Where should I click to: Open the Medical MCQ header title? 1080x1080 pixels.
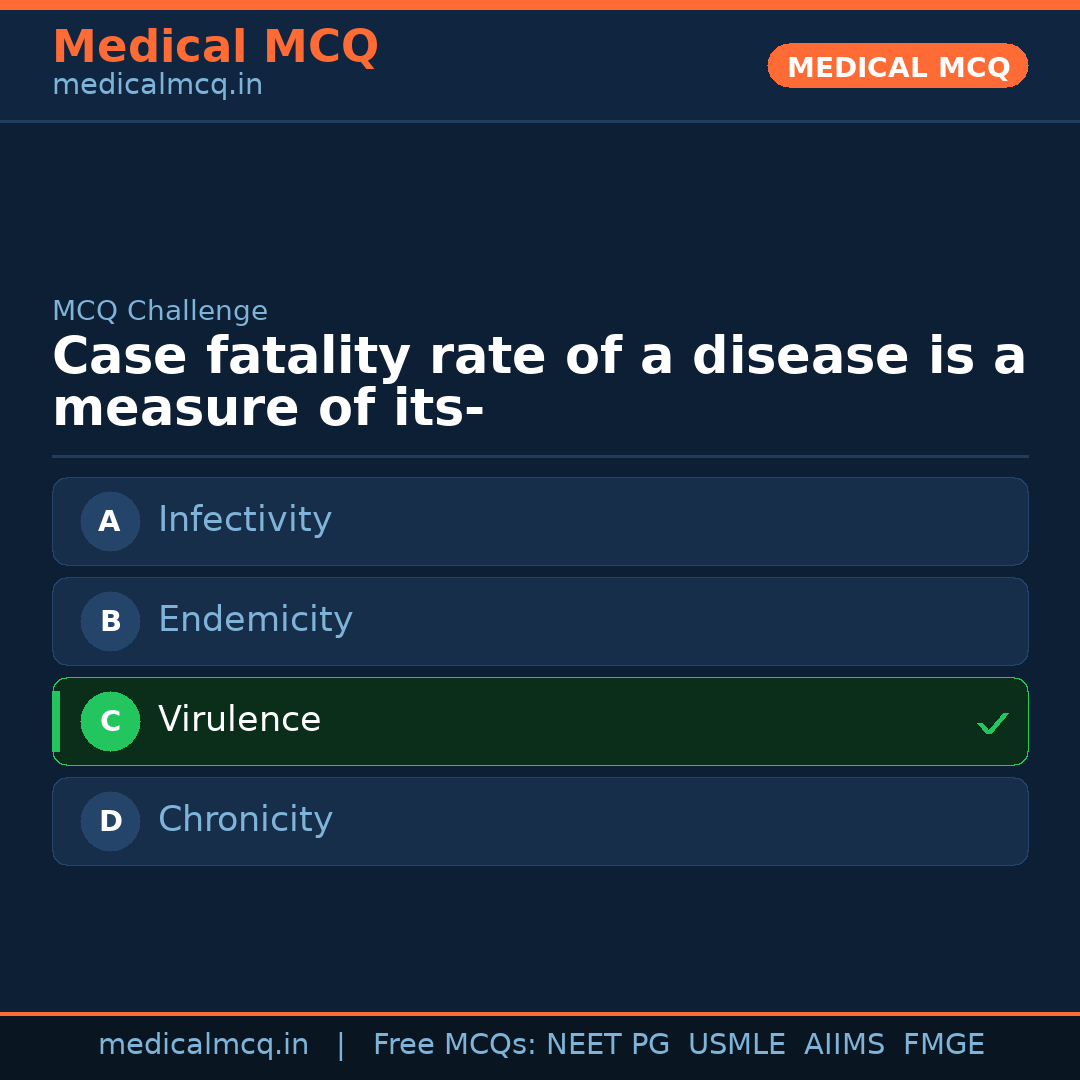click(x=215, y=47)
